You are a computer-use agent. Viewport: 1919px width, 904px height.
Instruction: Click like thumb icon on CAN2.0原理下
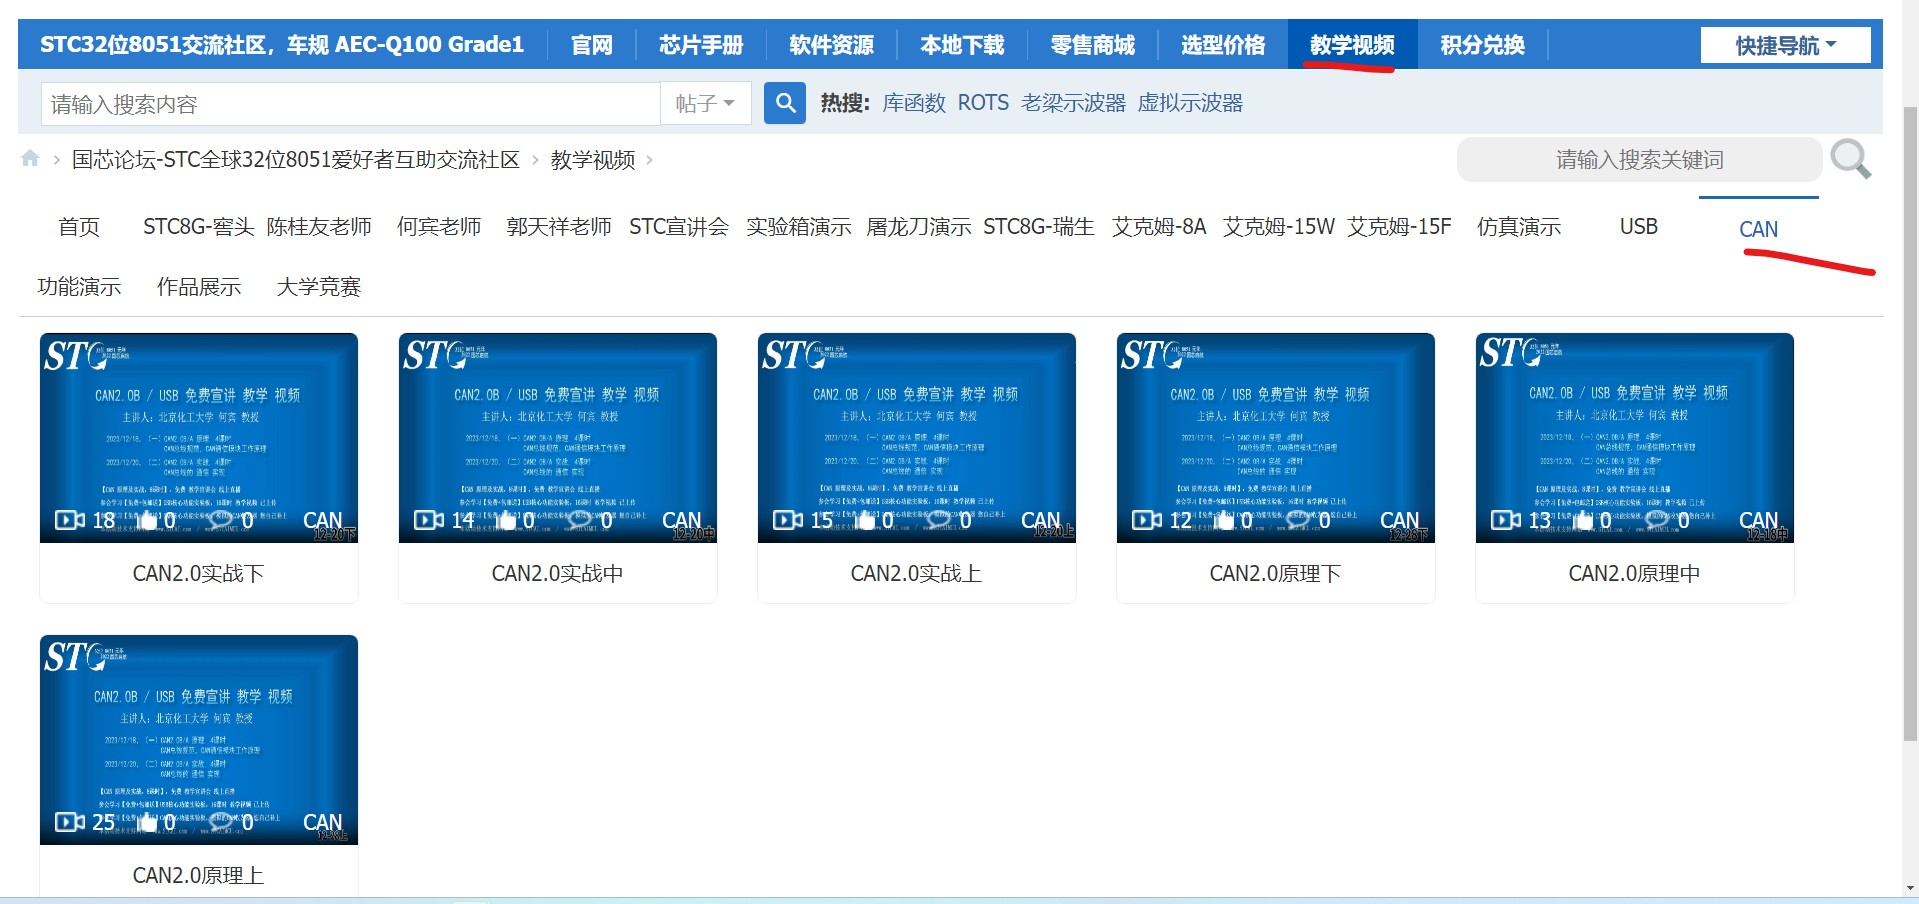(1225, 520)
